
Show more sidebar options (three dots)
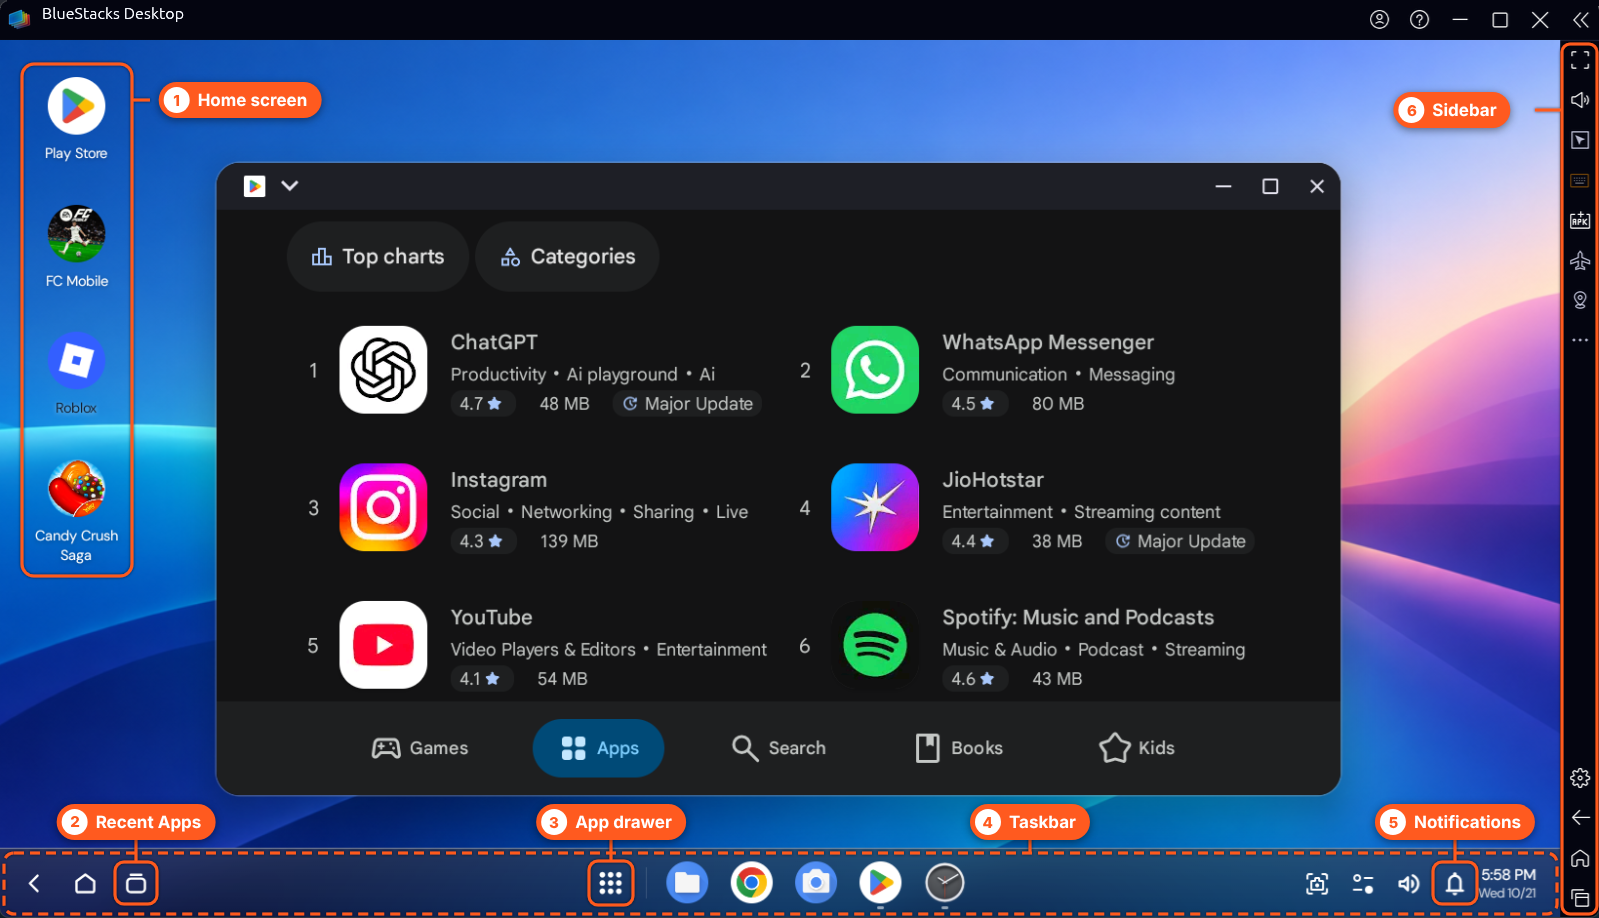pyautogui.click(x=1580, y=340)
